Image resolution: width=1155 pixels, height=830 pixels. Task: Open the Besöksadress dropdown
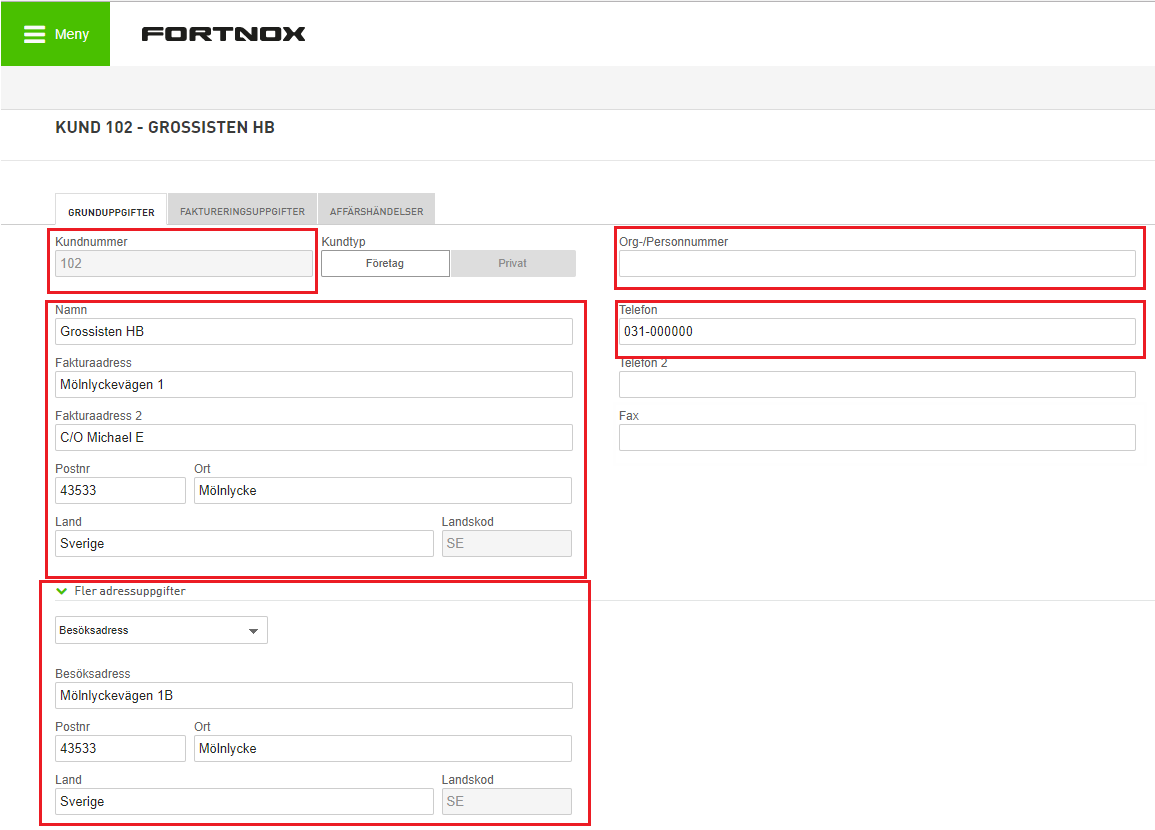click(161, 630)
